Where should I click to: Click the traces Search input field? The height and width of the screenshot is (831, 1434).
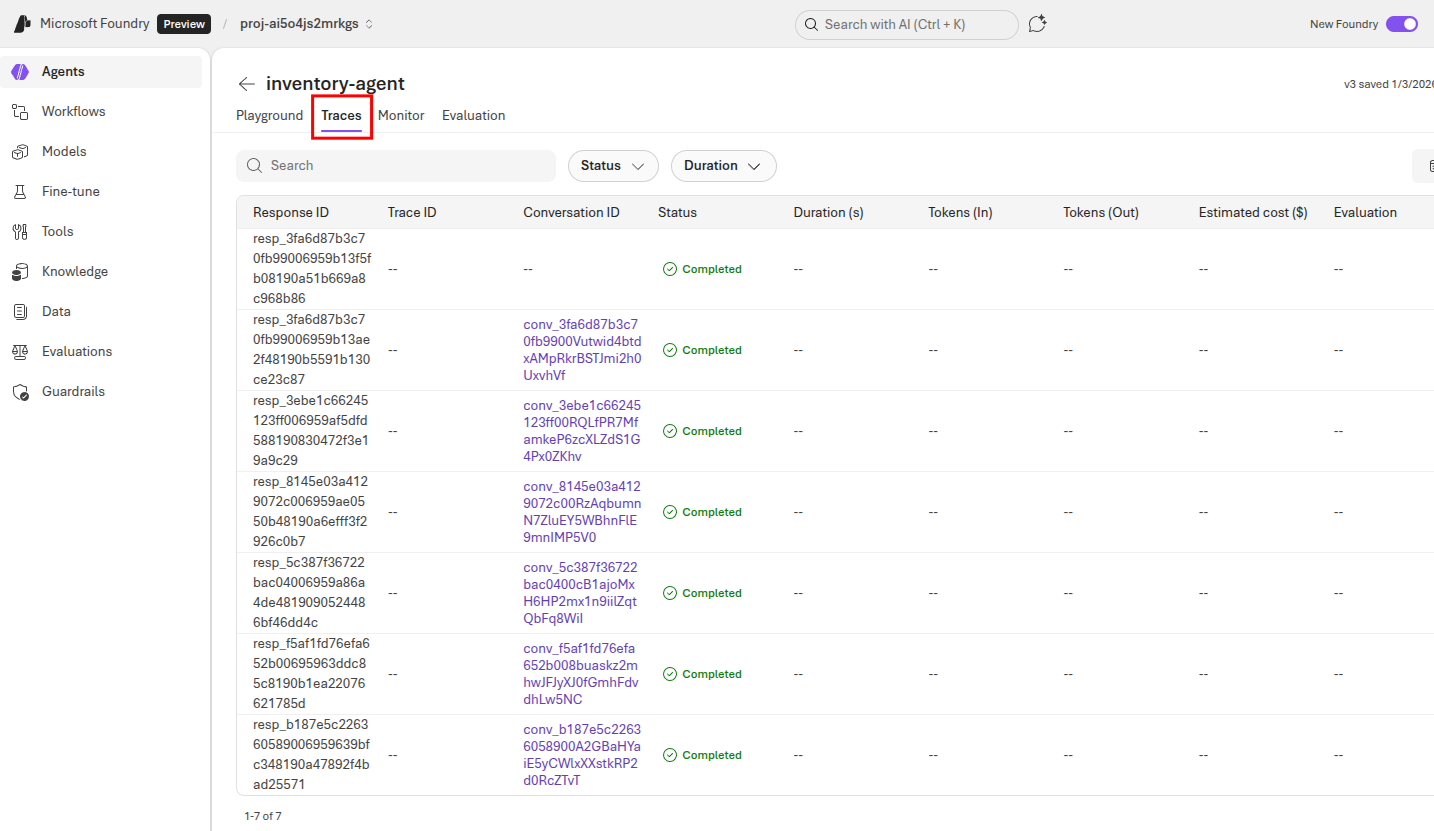(396, 166)
